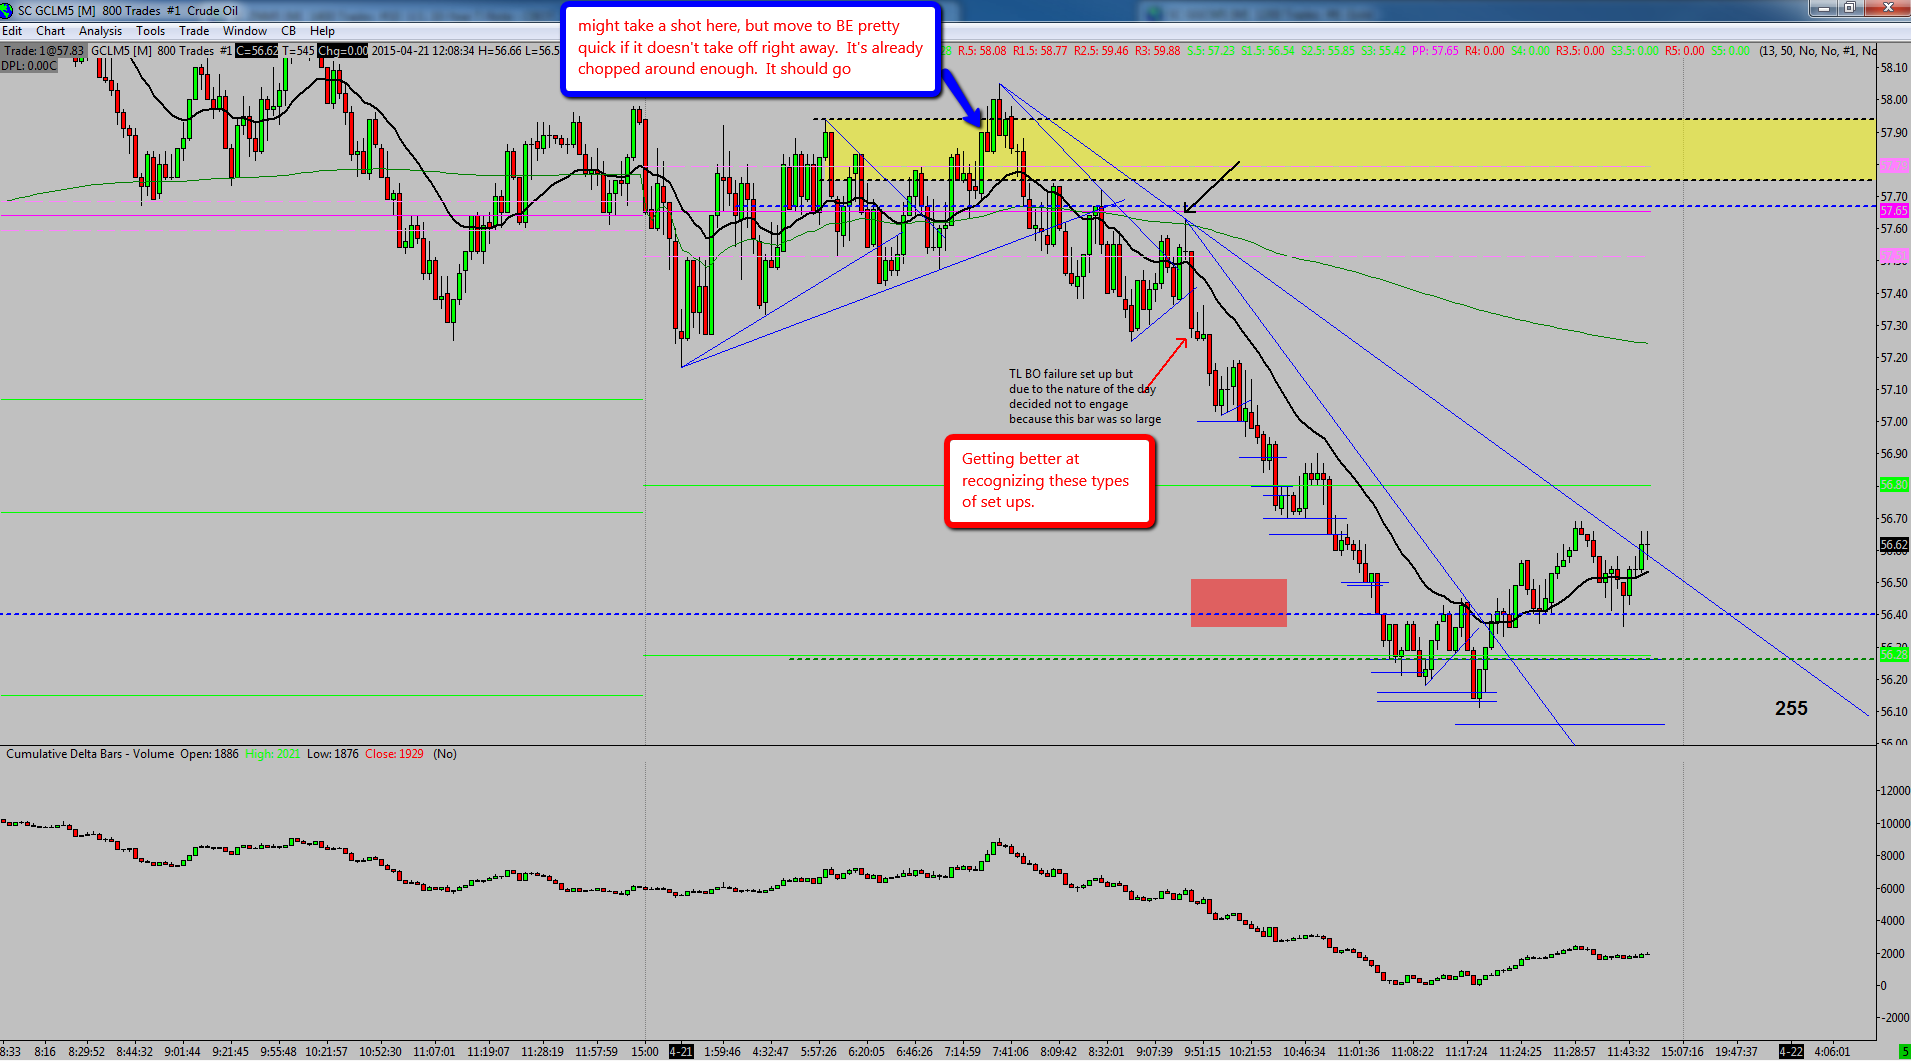This screenshot has width=1911, height=1061.
Task: Click the 'Low: 1876' delta value
Action: click(x=333, y=754)
